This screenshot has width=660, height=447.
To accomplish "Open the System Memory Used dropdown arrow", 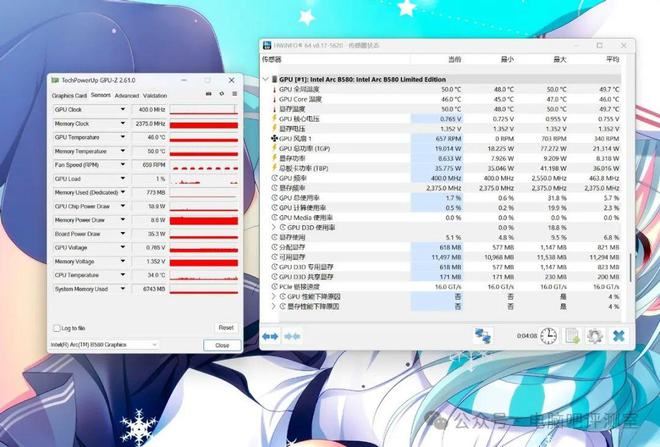I will click(123, 289).
